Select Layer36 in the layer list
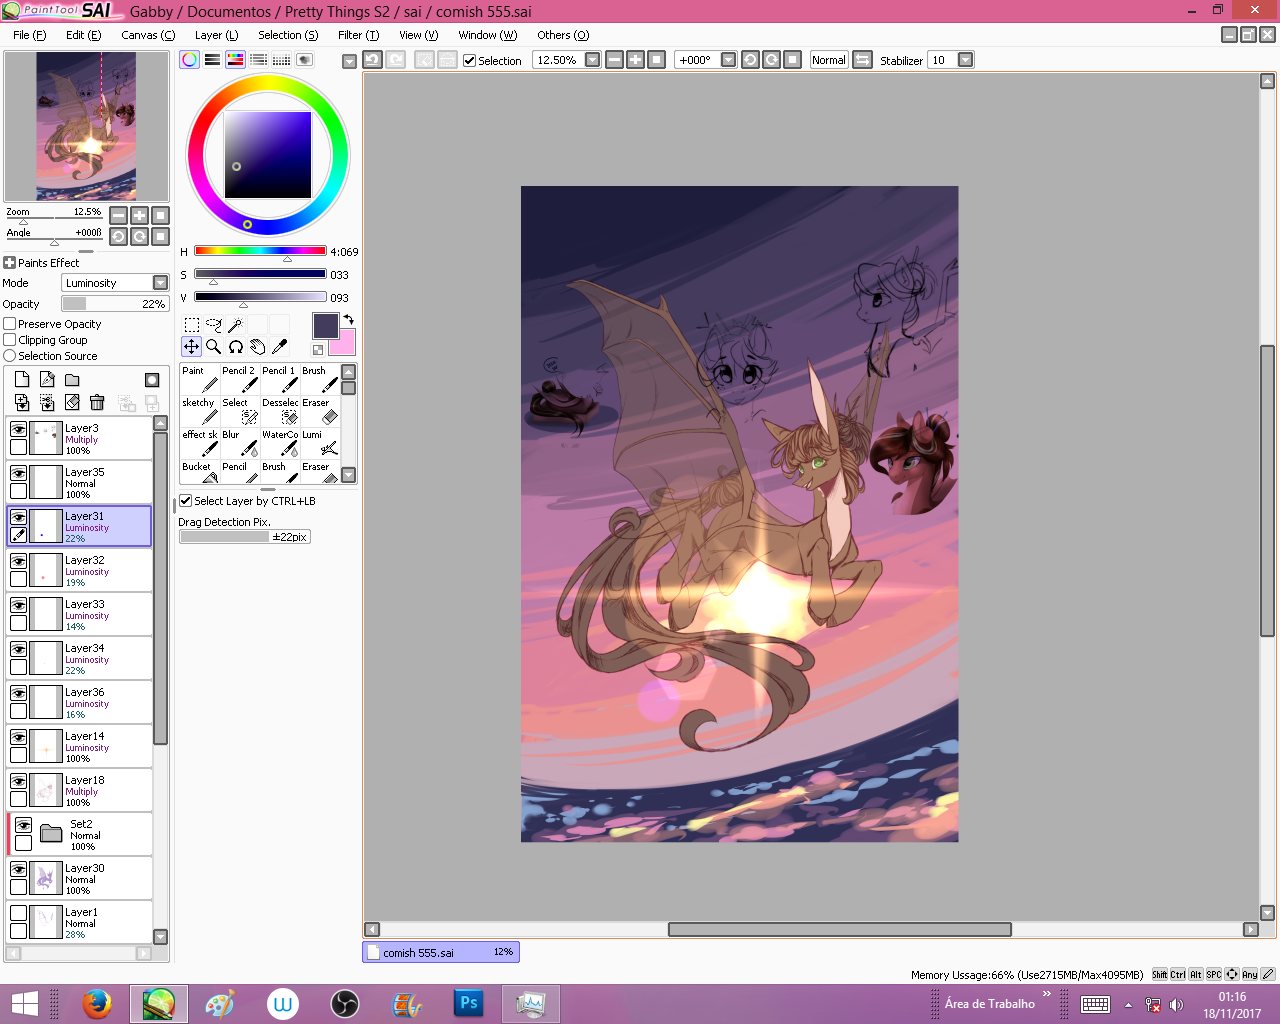 tap(80, 703)
